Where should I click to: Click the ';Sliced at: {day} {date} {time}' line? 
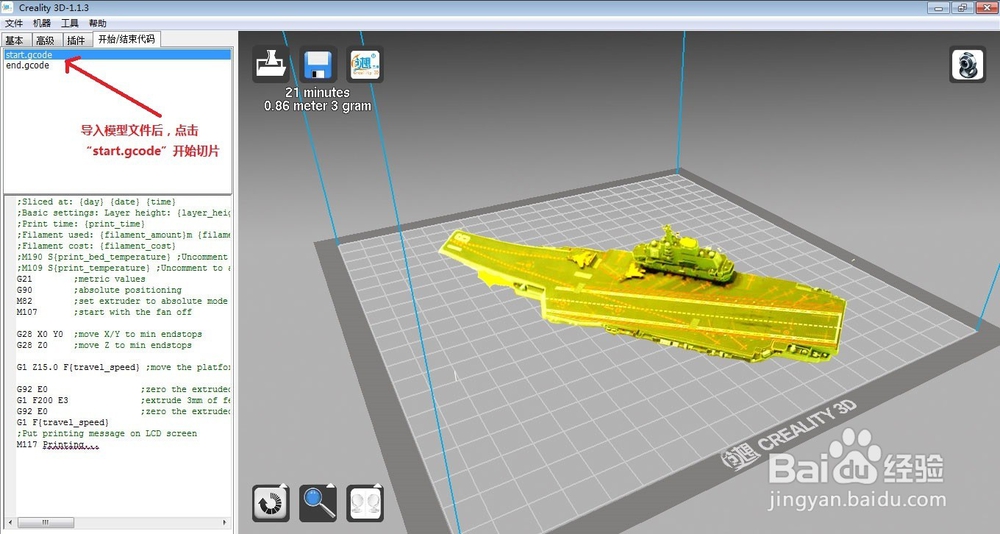point(96,202)
